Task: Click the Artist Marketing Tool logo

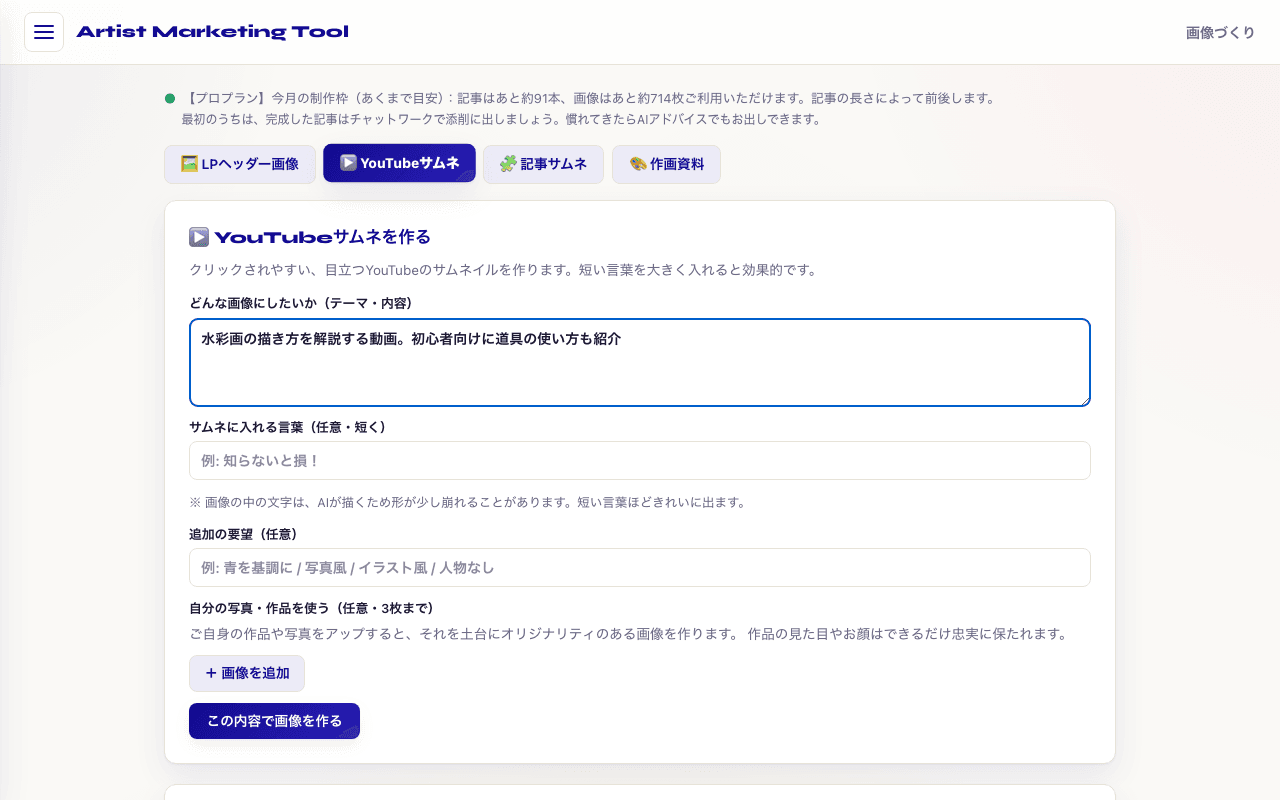Action: pyautogui.click(x=212, y=32)
